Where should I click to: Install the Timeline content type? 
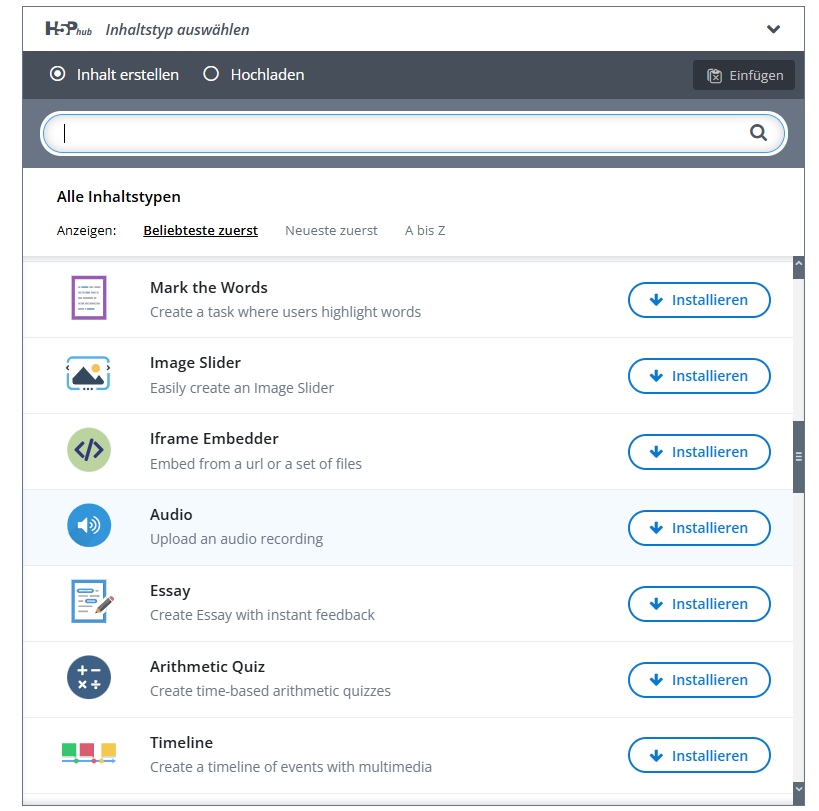point(699,756)
